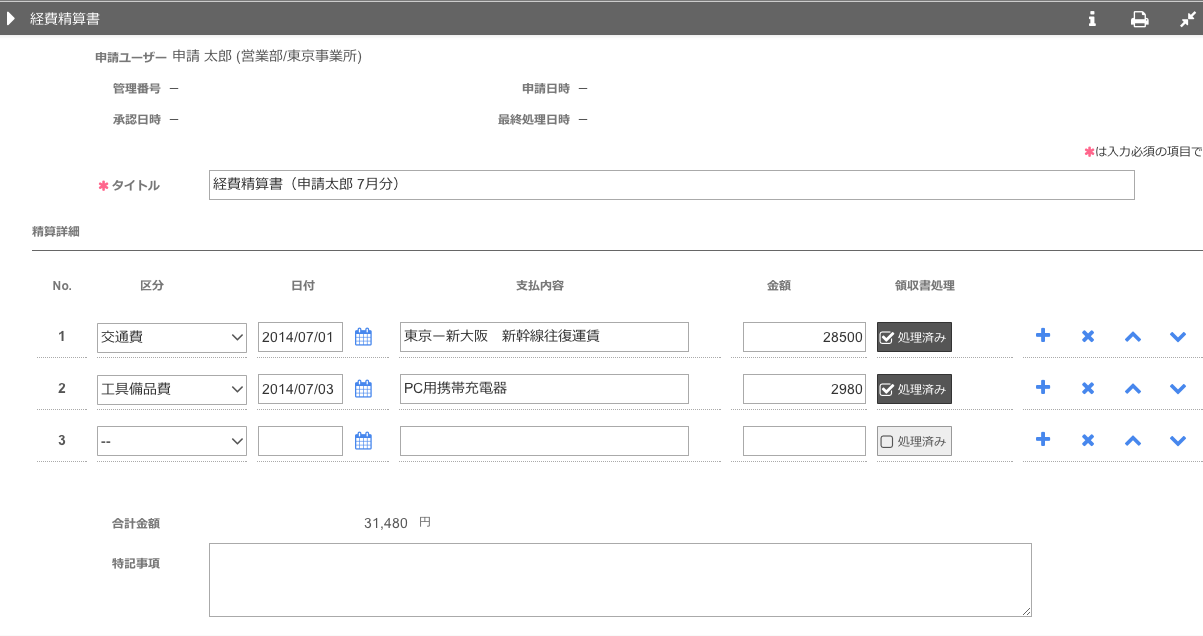Click the 申請 太郎 (営業部/東京事業所) user text
Image resolution: width=1203 pixels, height=636 pixels.
267,57
